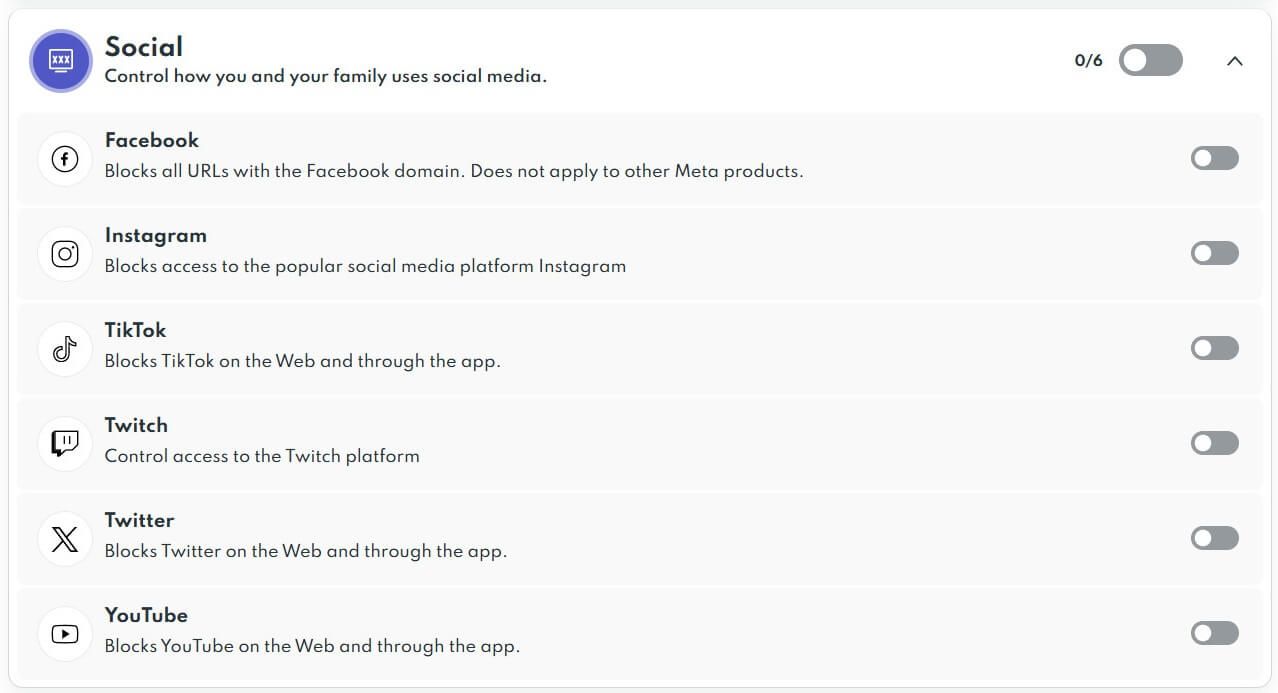The width and height of the screenshot is (1278, 693).
Task: Toggle TikTok blocking on
Action: coord(1214,348)
